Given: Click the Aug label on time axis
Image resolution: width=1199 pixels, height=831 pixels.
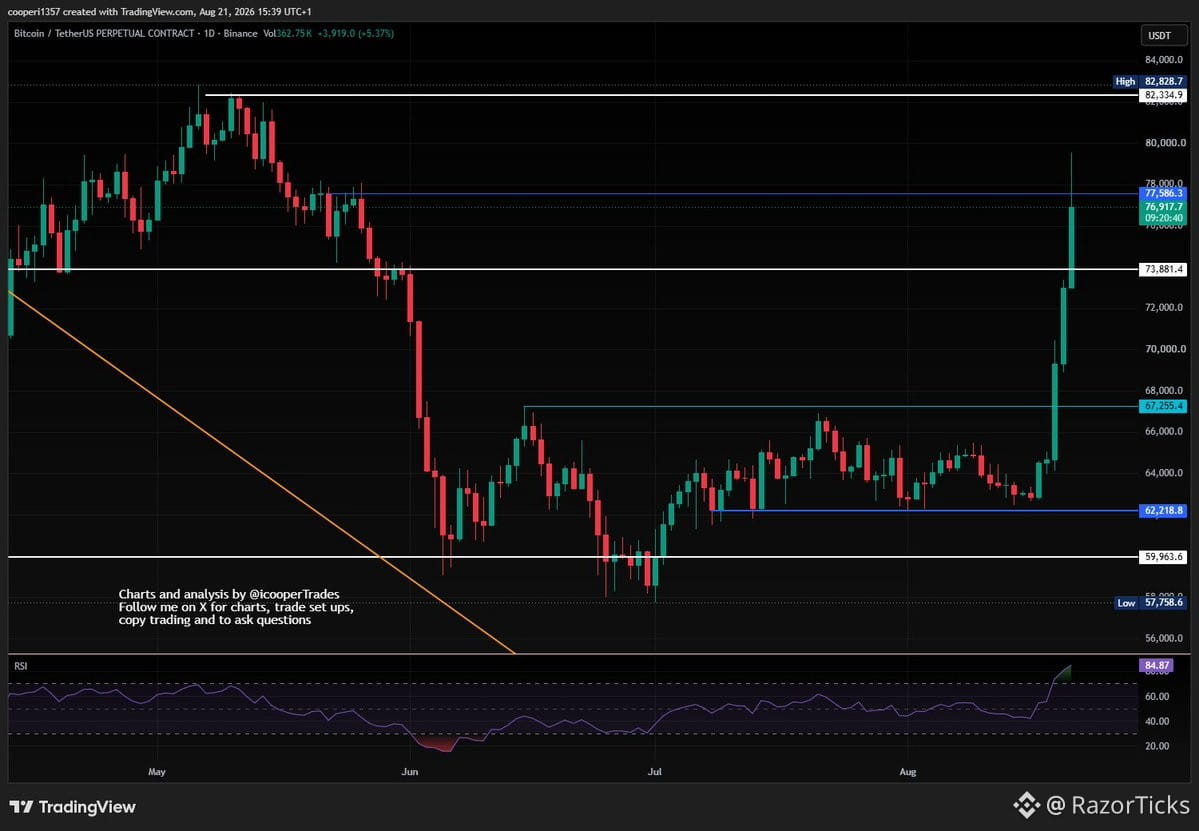Looking at the screenshot, I should tap(908, 771).
